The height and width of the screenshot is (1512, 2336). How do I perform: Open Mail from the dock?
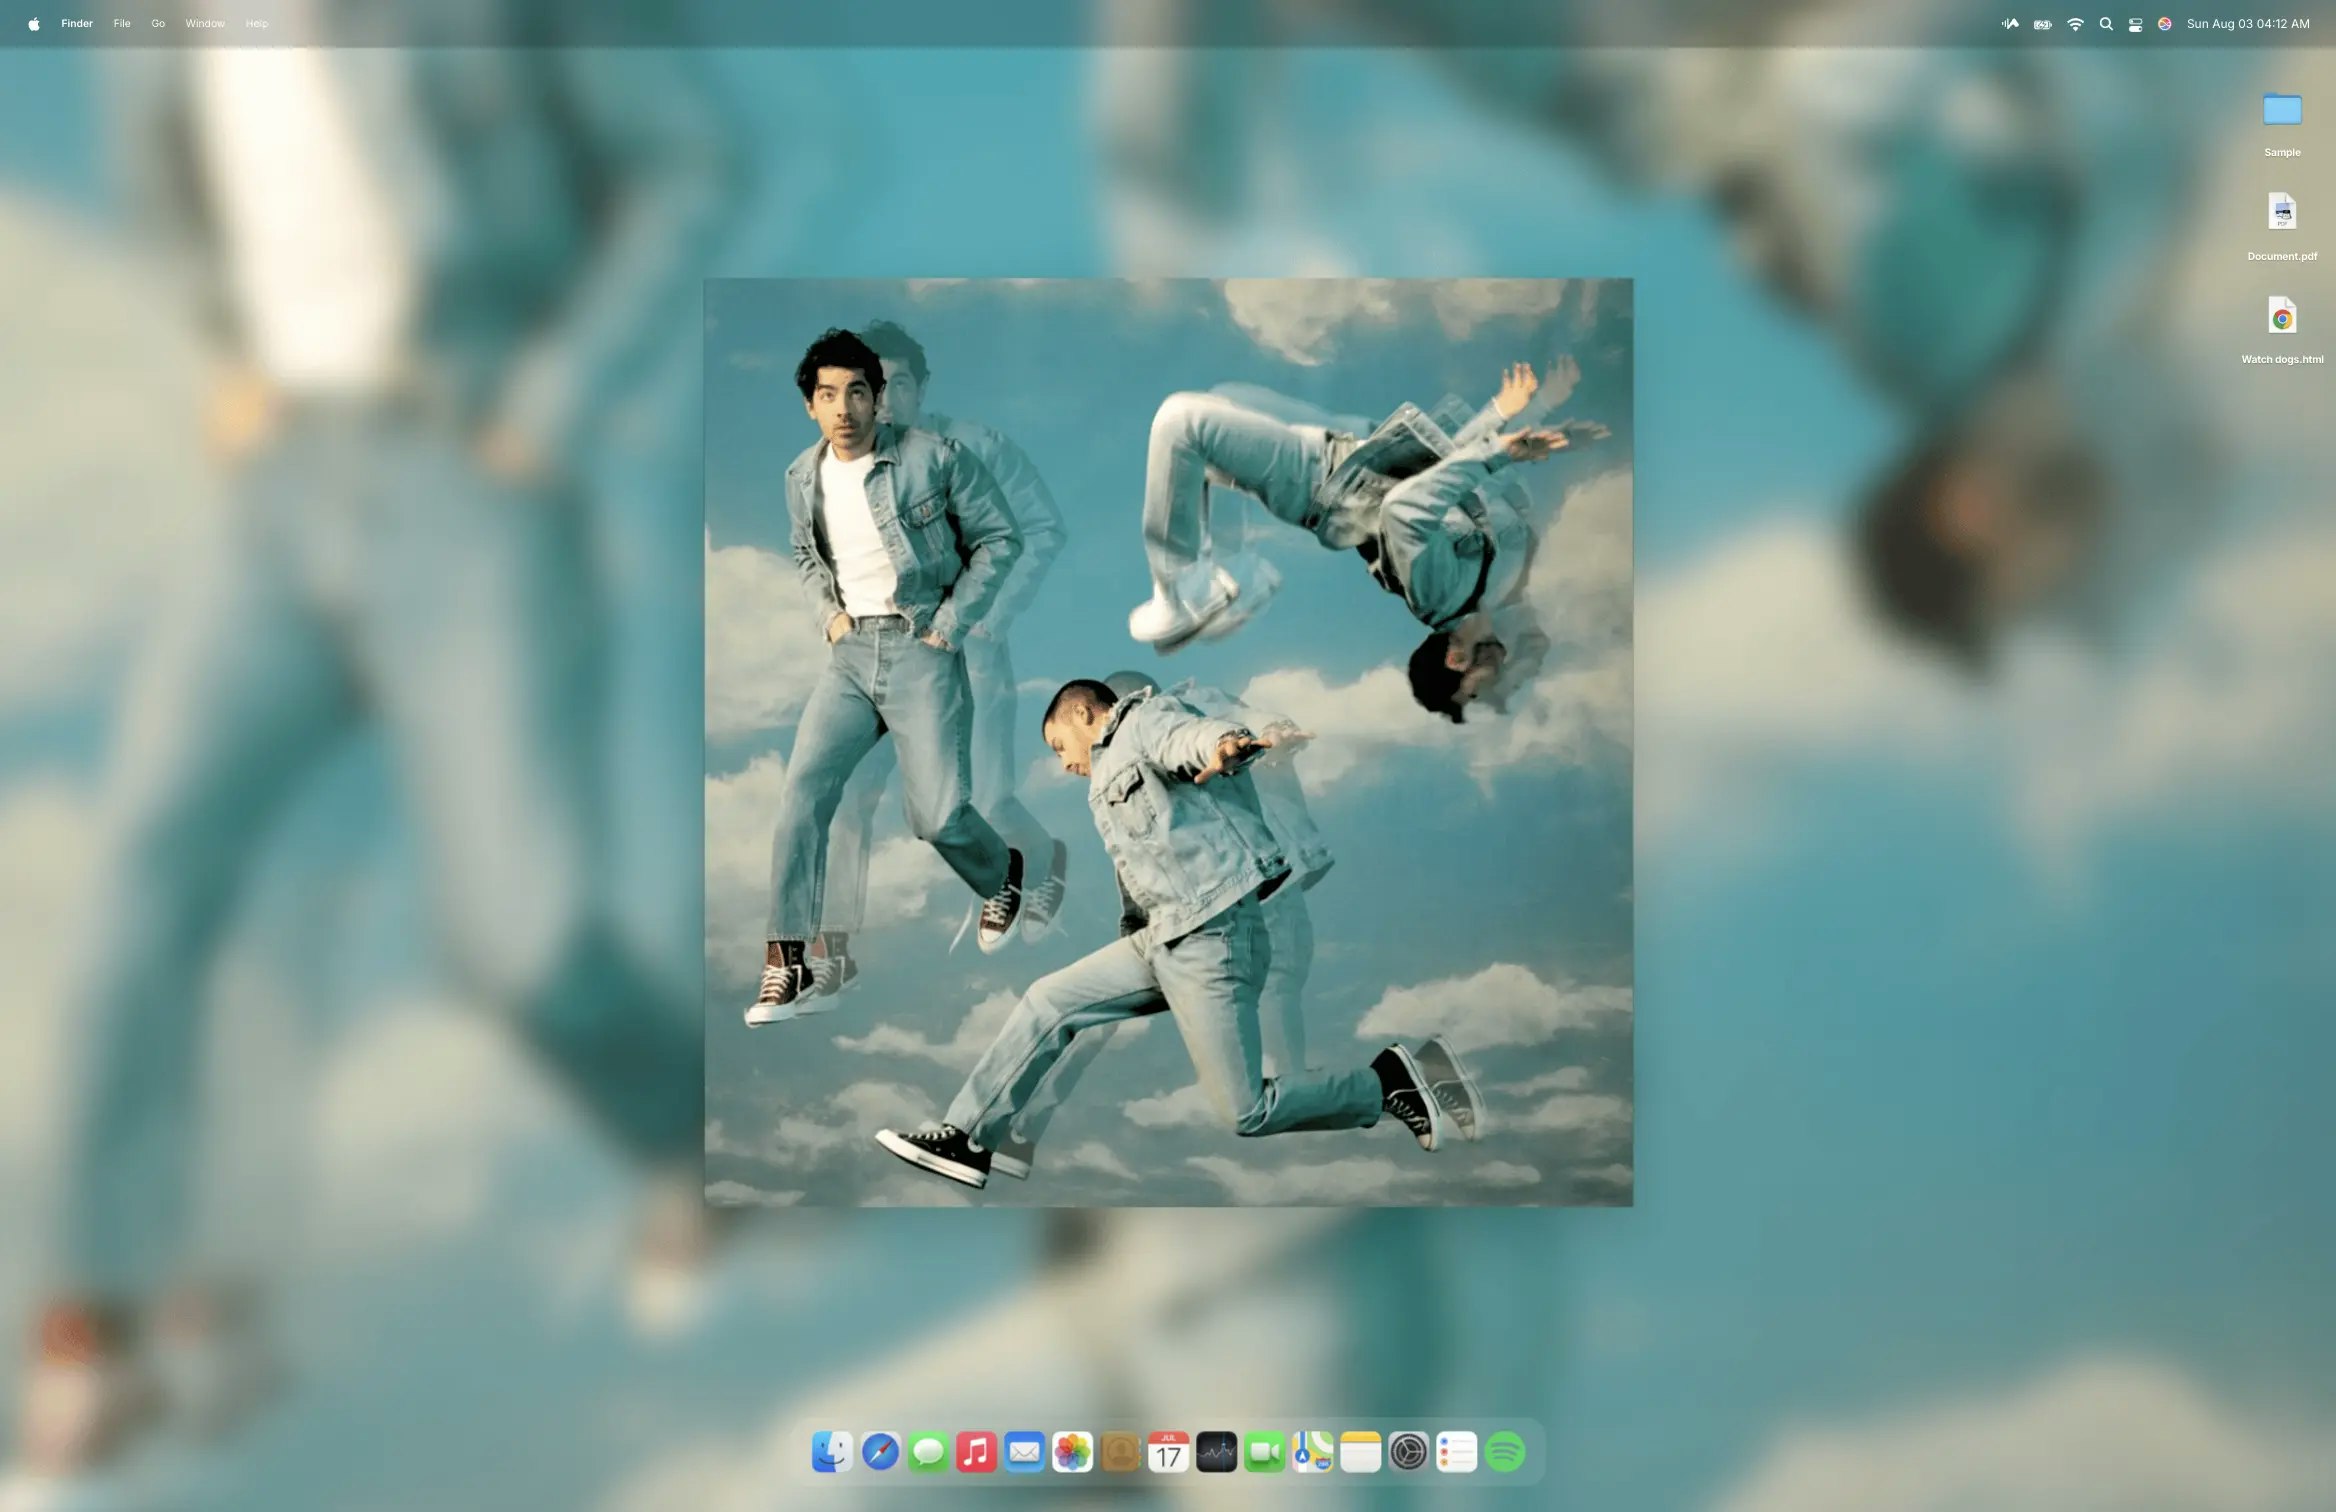(x=1024, y=1452)
